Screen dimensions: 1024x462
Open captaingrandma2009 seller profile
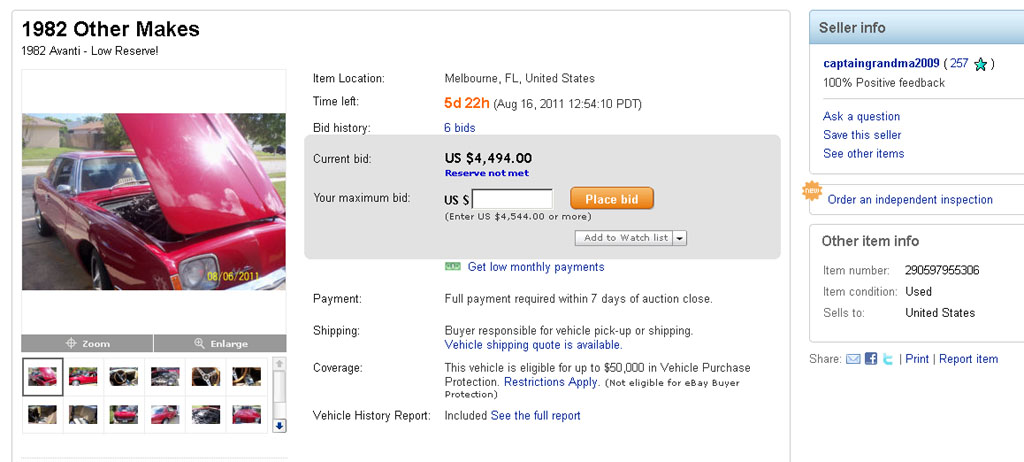click(880, 63)
